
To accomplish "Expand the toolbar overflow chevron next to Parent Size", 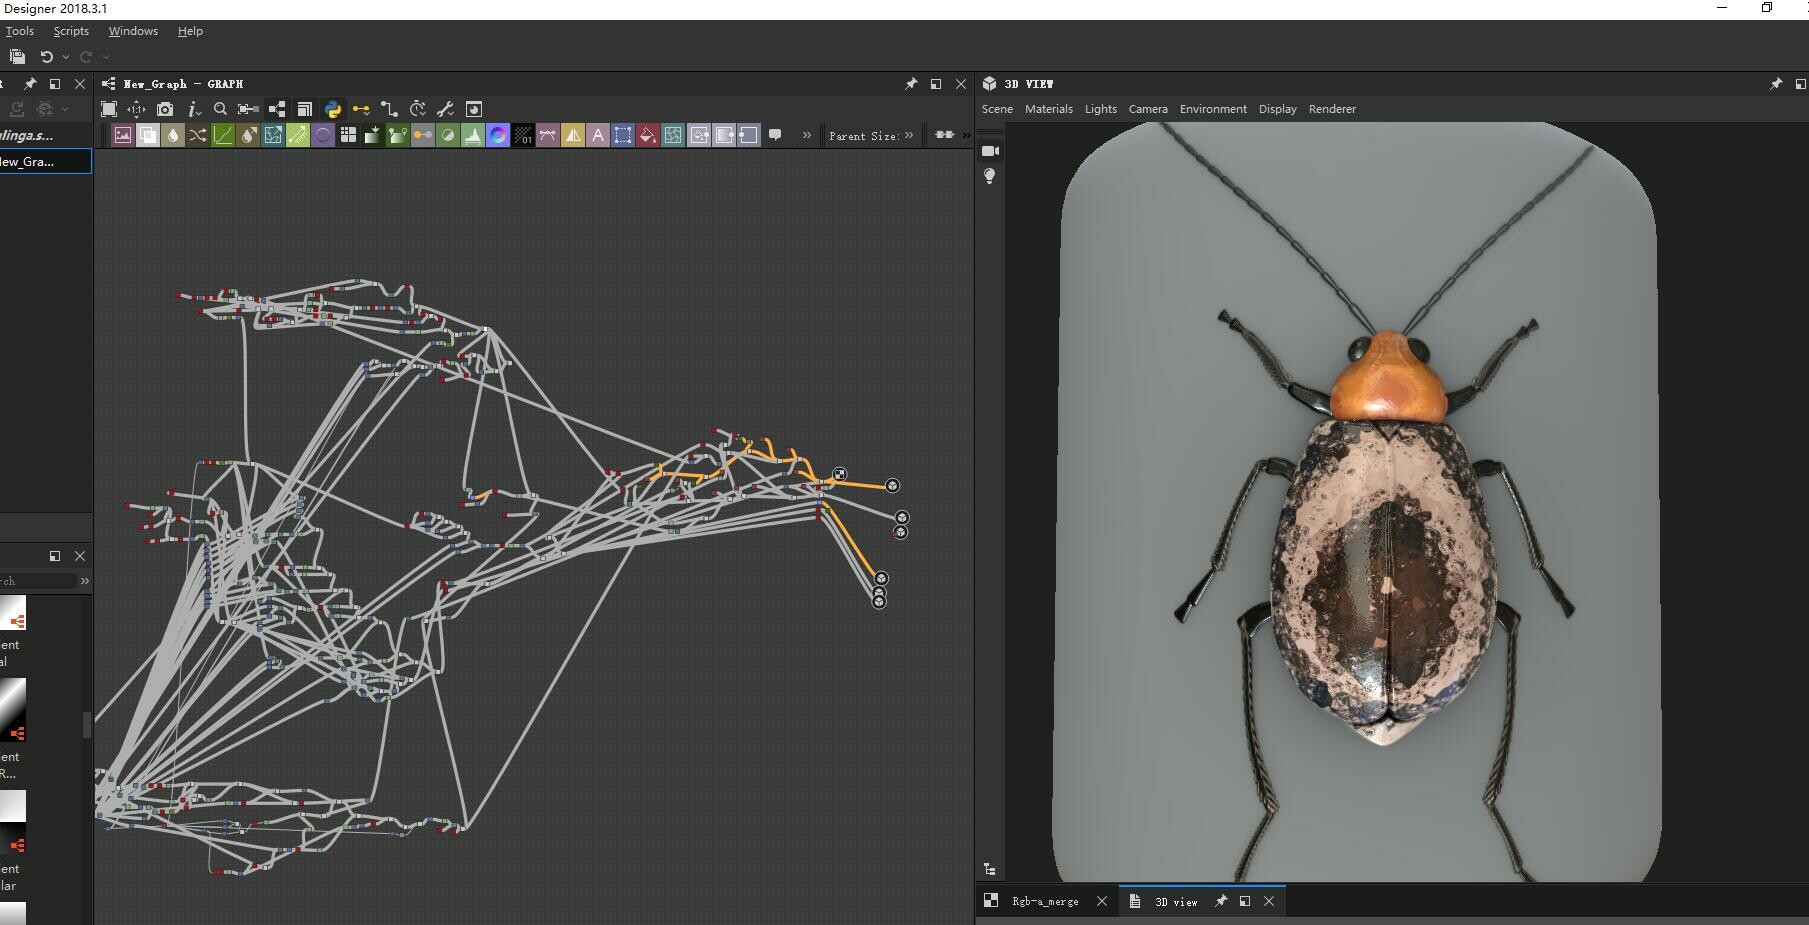I will (x=806, y=135).
